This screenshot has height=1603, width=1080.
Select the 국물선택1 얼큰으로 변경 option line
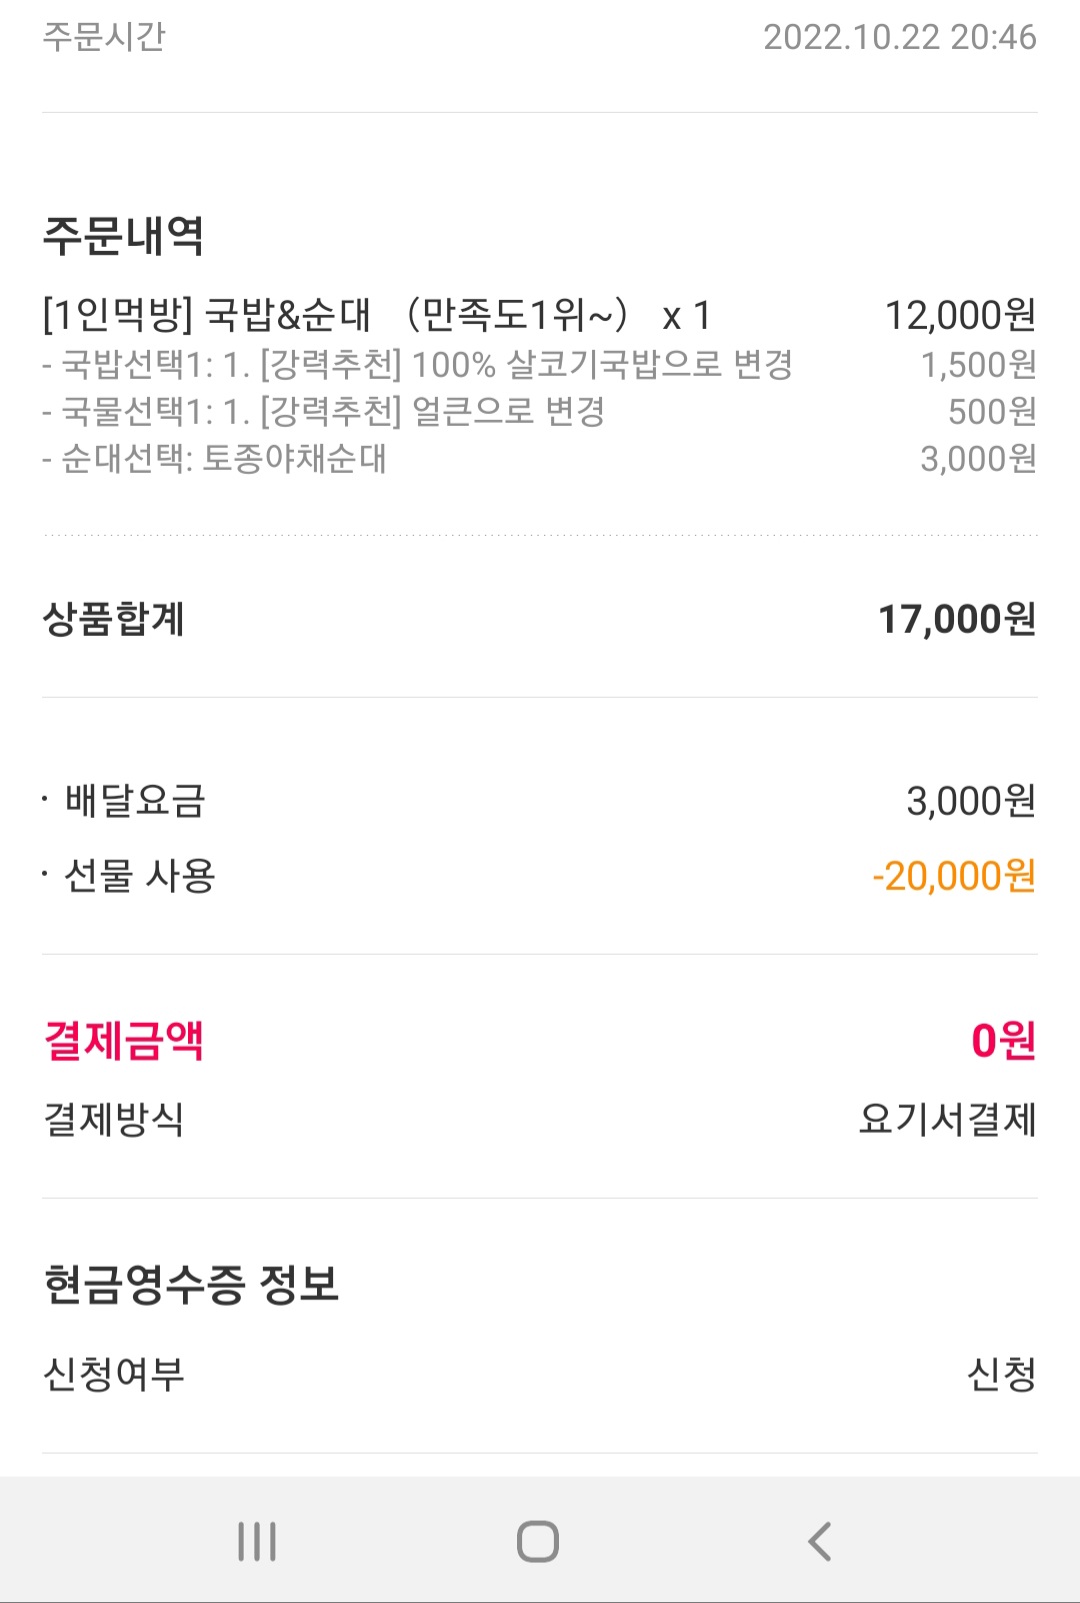324,411
